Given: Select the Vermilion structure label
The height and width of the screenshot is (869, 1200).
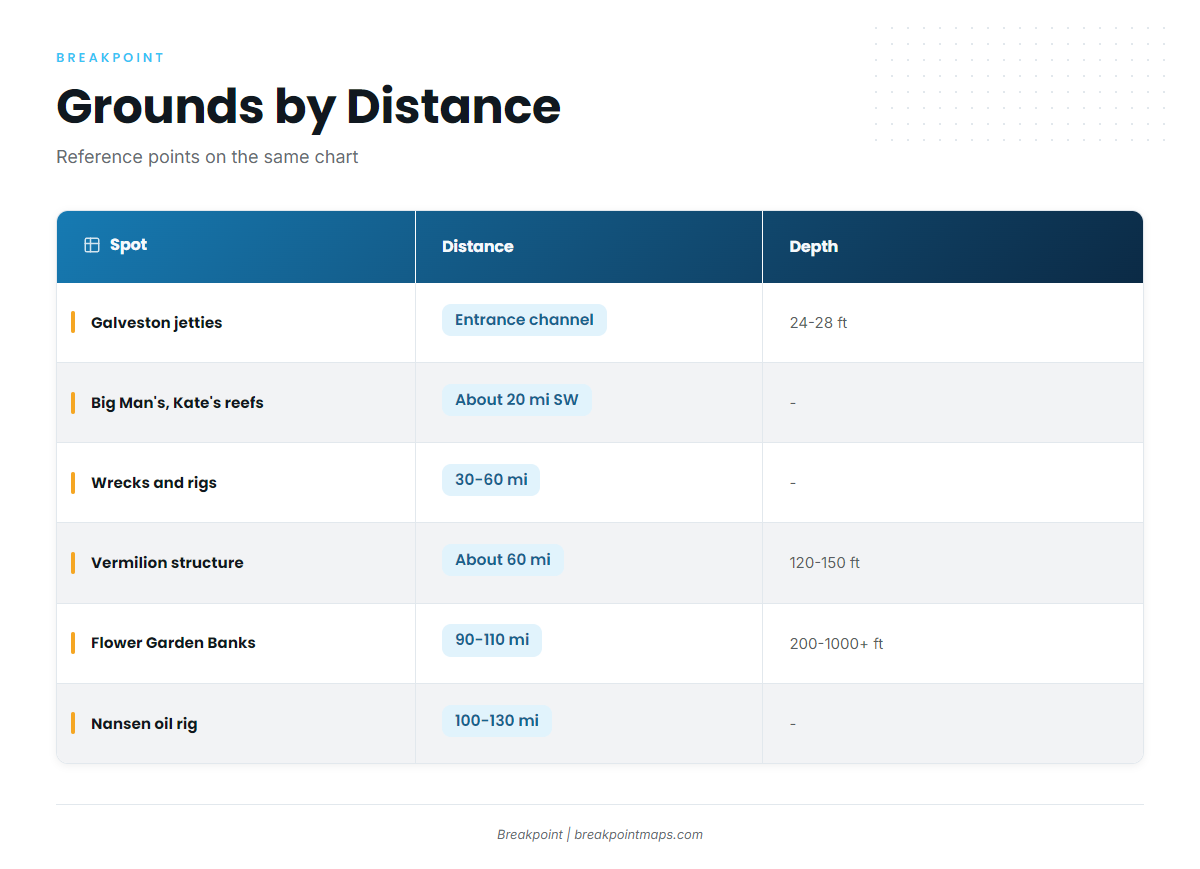Looking at the screenshot, I should tap(167, 563).
